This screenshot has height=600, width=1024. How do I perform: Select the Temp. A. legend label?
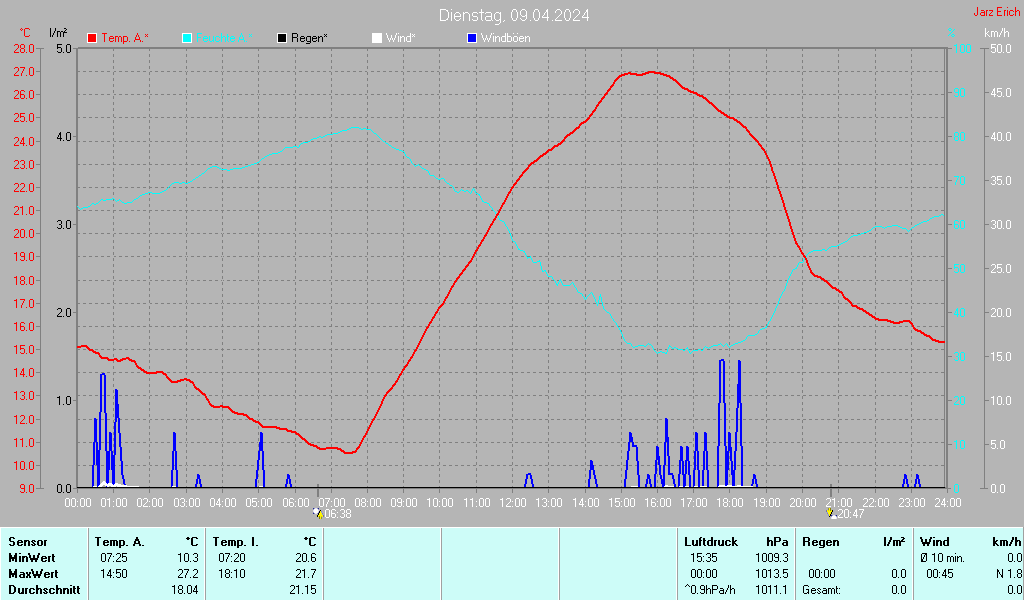(125, 38)
